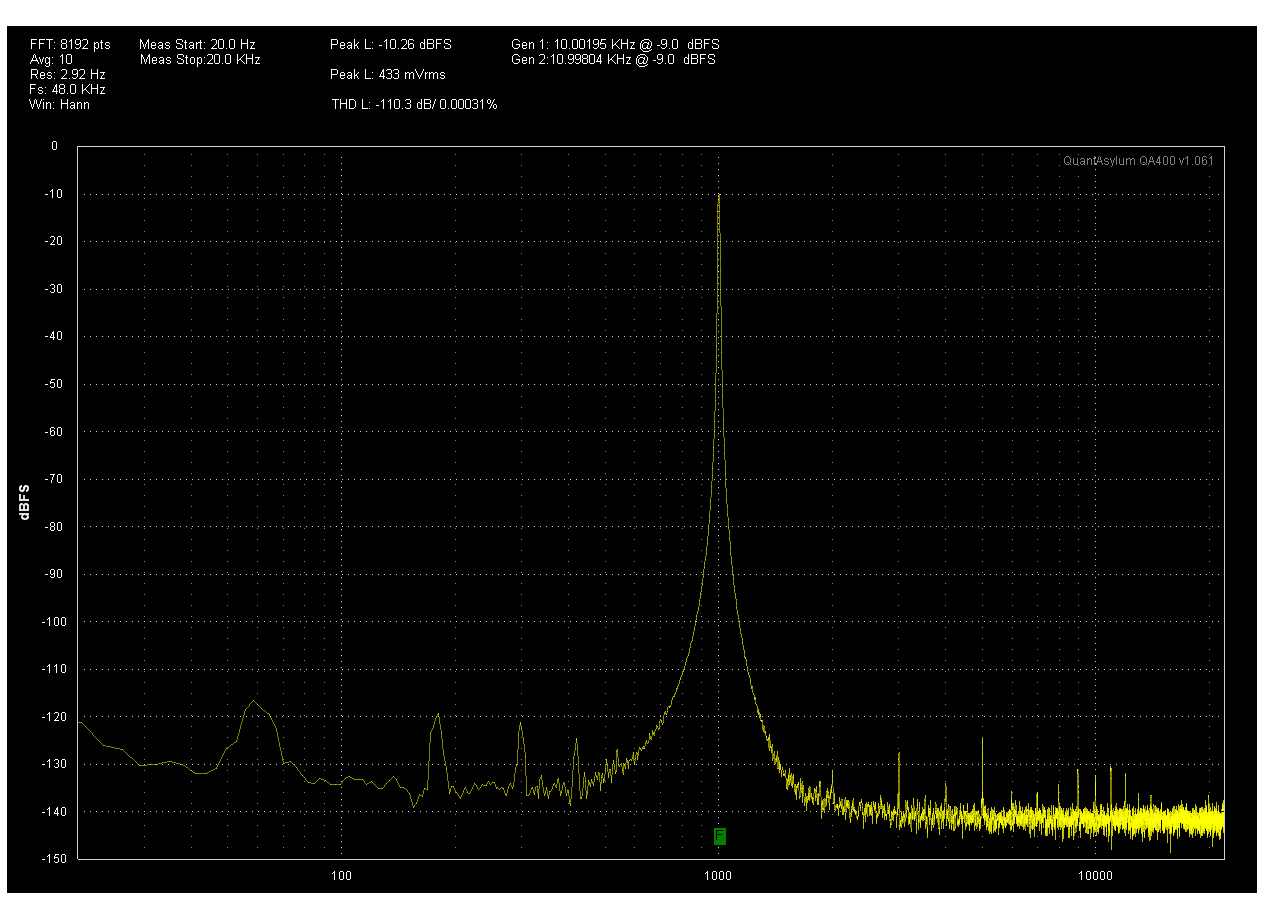Select the 'Peak L: 433 mVrms' reading

coord(388,75)
